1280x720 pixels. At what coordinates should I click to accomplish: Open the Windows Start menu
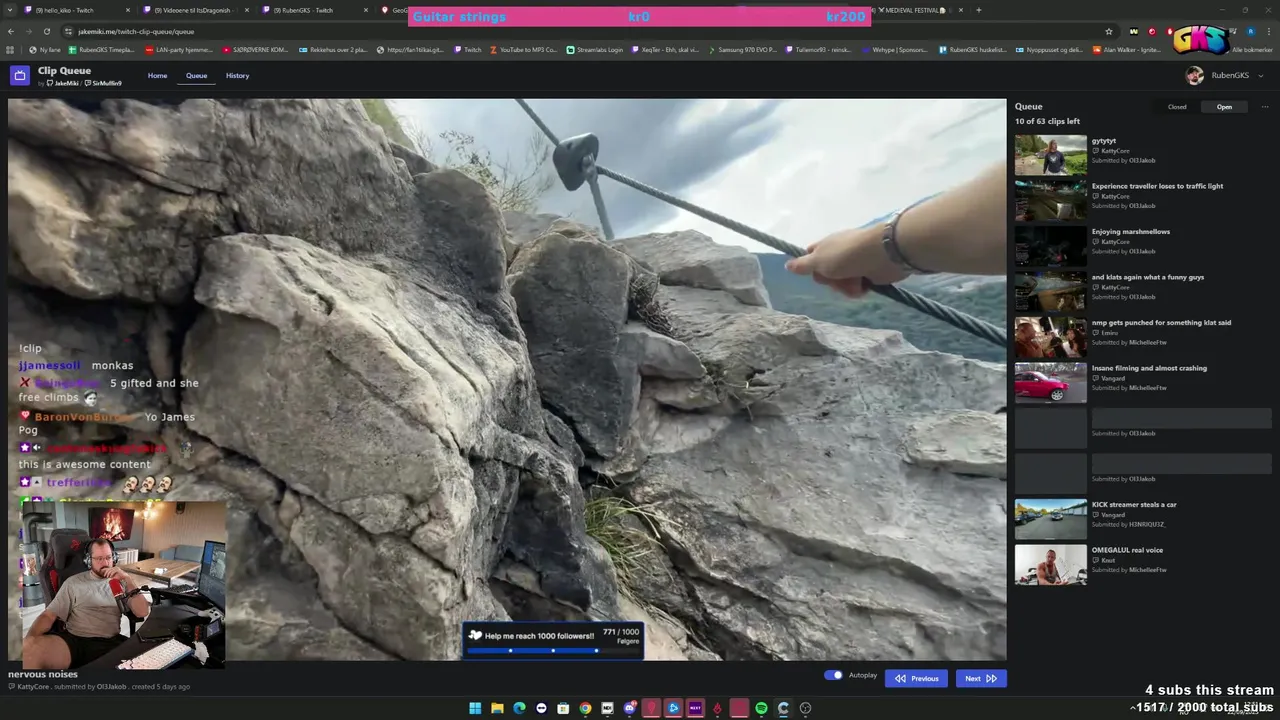[475, 708]
